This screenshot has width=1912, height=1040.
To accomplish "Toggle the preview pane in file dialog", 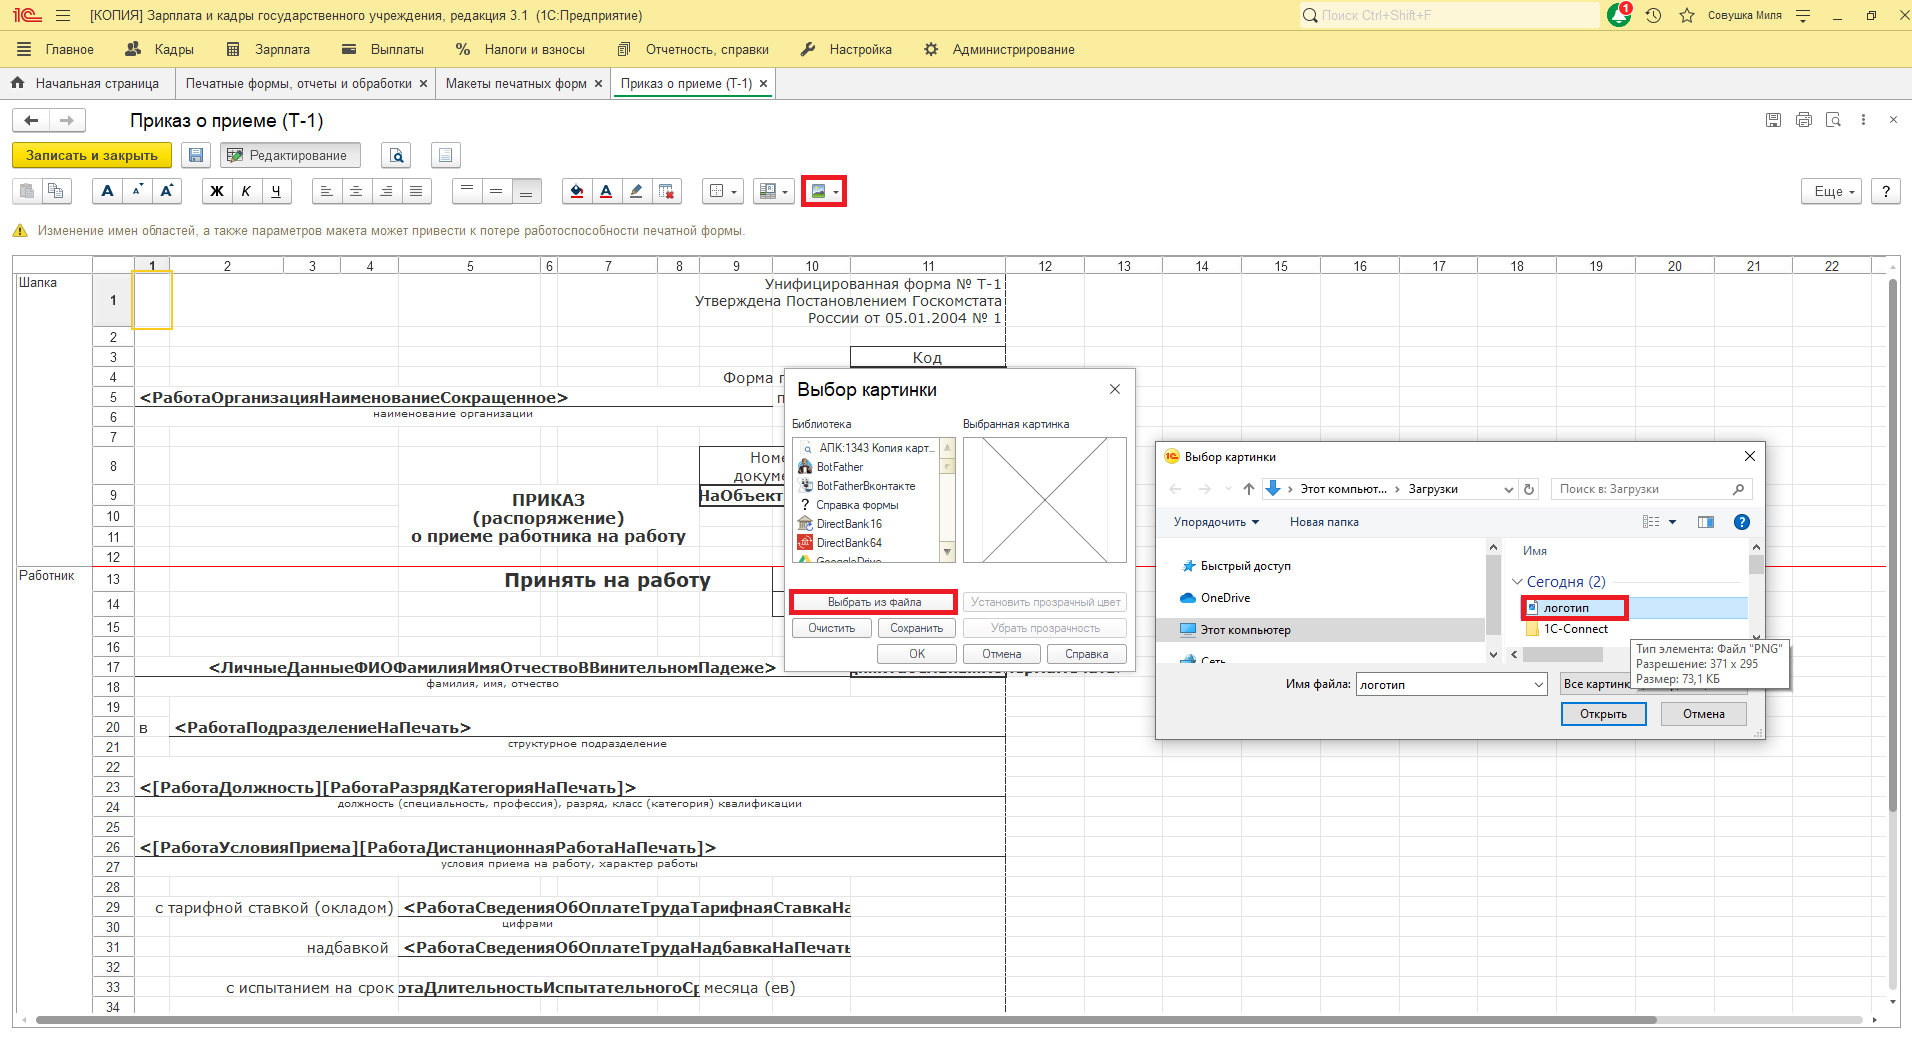I will point(1706,522).
